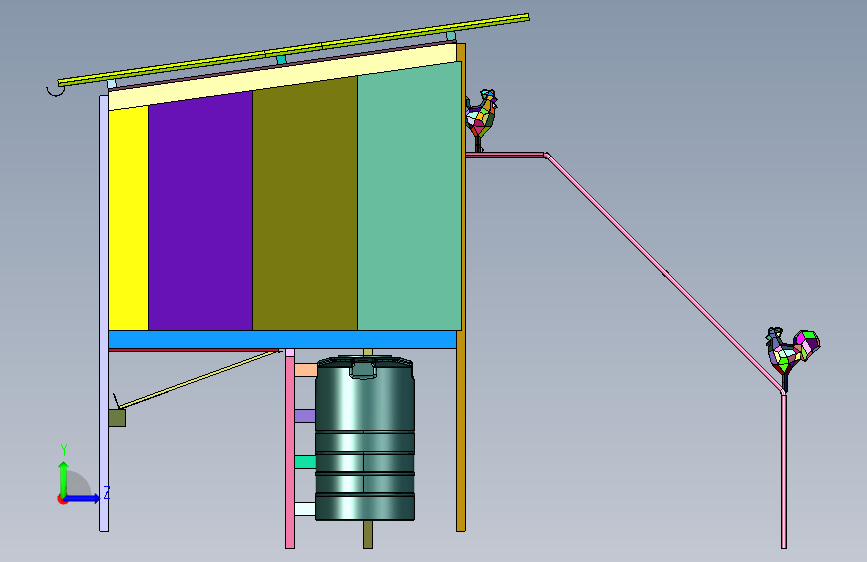
Task: Select the golden-brown vertical post beside the teal panel
Action: coord(461,288)
